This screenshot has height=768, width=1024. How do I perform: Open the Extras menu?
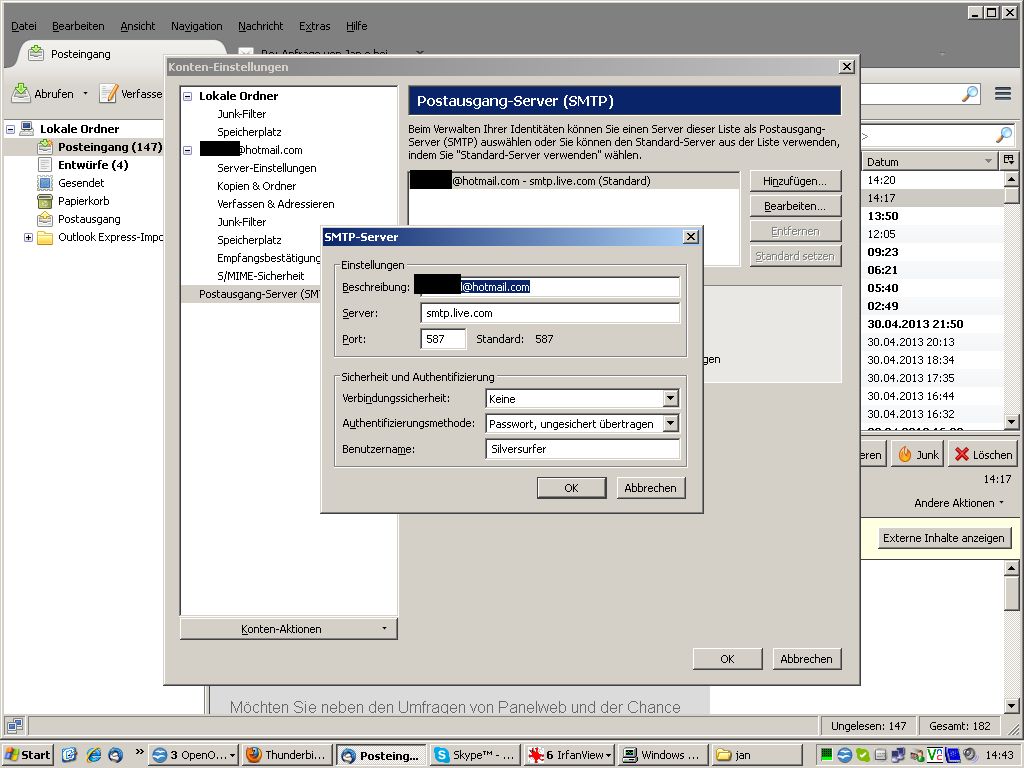(314, 26)
